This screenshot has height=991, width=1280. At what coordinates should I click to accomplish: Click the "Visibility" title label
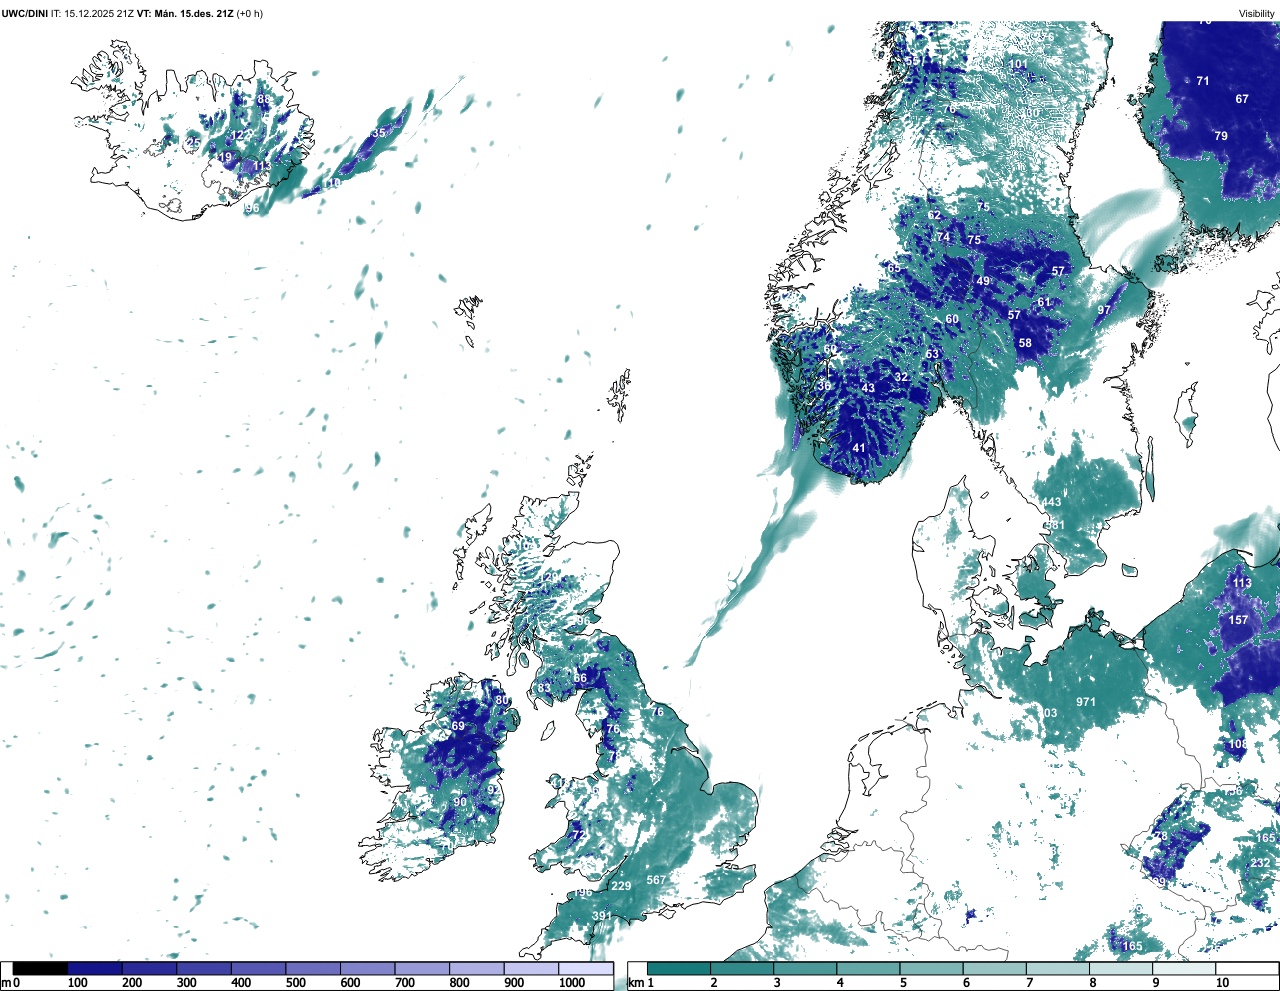[x=1256, y=14]
